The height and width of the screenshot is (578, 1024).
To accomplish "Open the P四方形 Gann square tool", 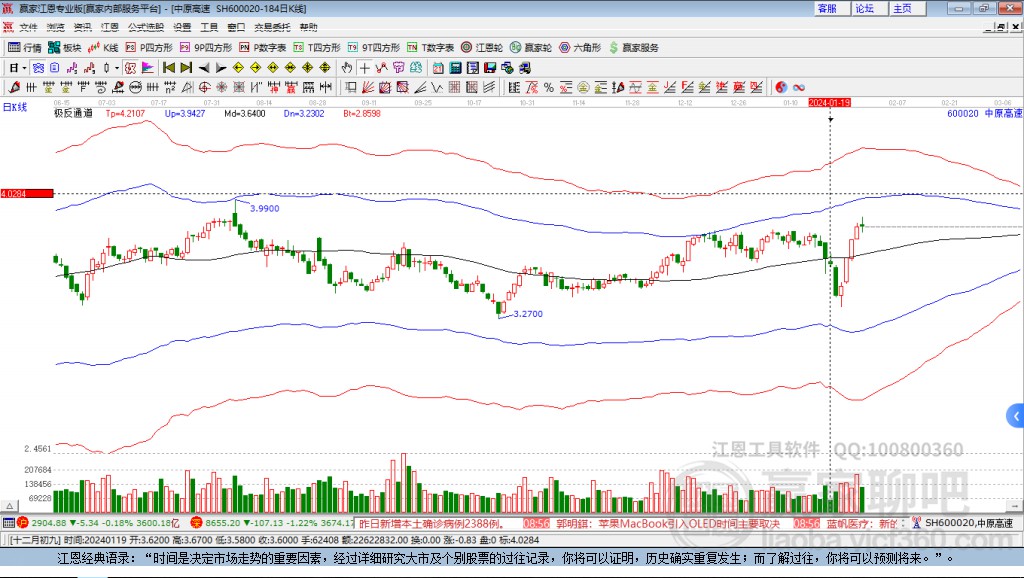I will [x=148, y=47].
